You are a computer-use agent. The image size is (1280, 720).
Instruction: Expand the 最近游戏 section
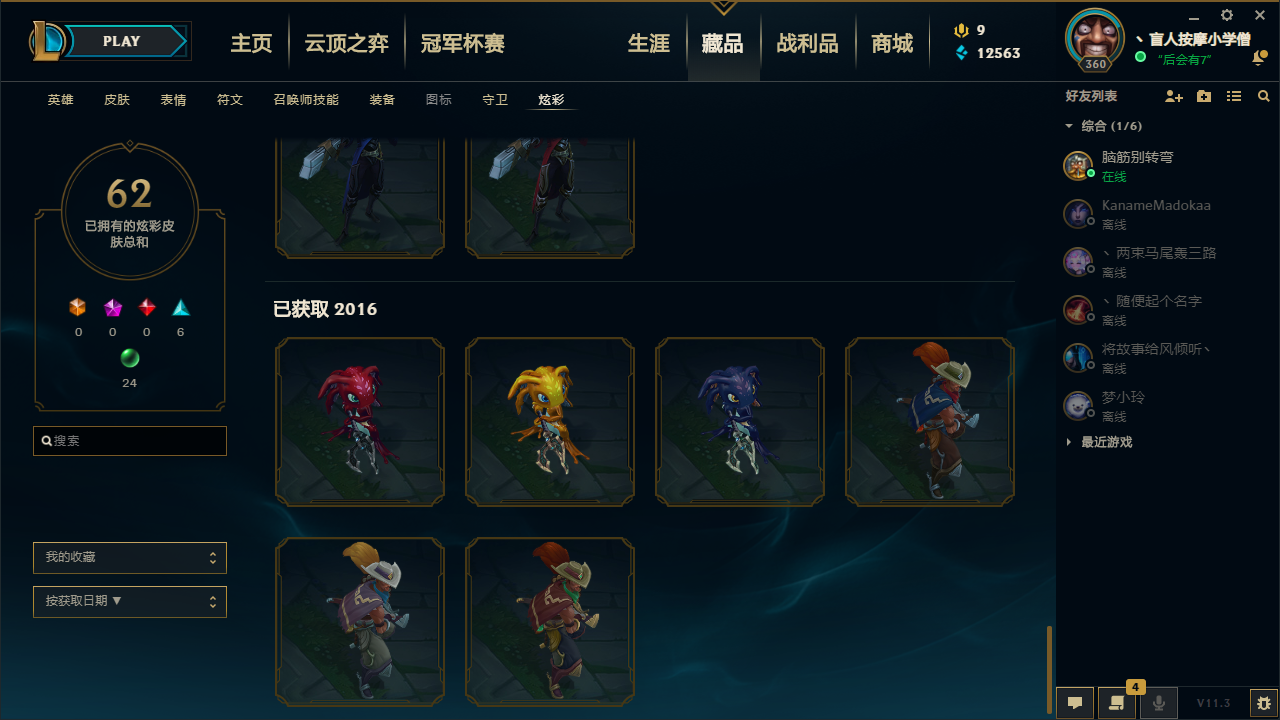[x=1099, y=442]
